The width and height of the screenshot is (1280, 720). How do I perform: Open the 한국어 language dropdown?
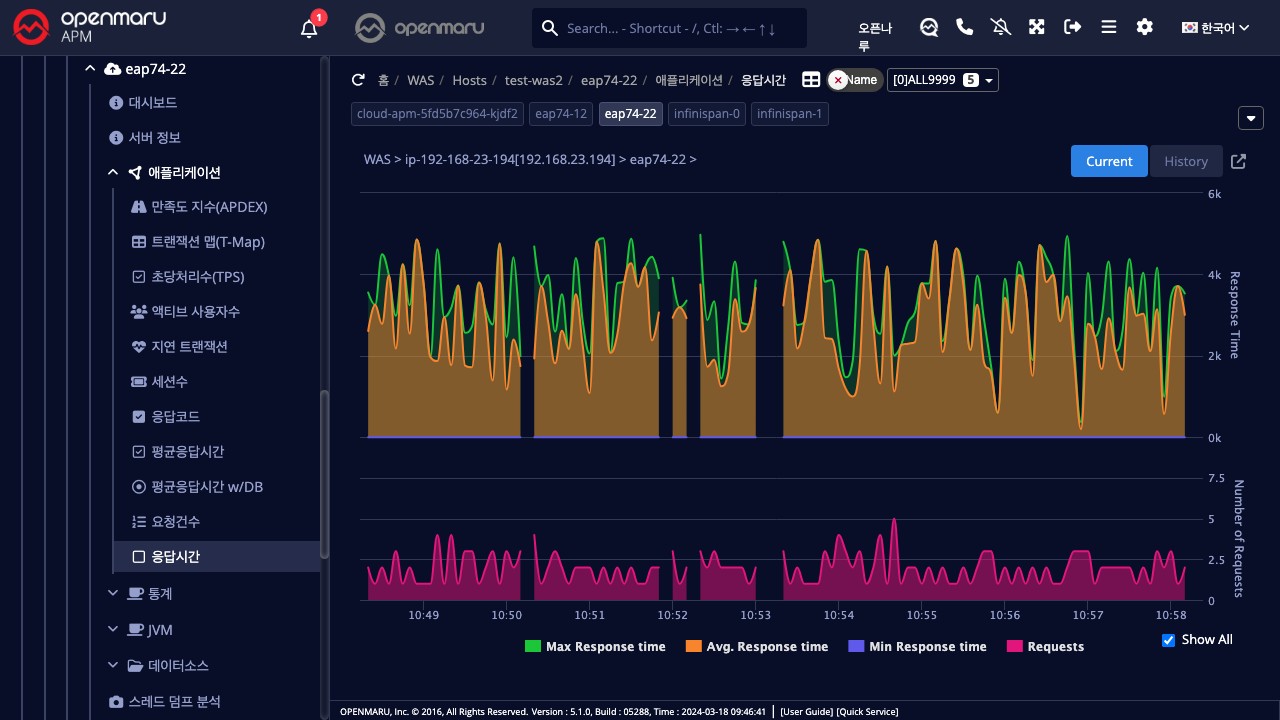tap(1216, 28)
